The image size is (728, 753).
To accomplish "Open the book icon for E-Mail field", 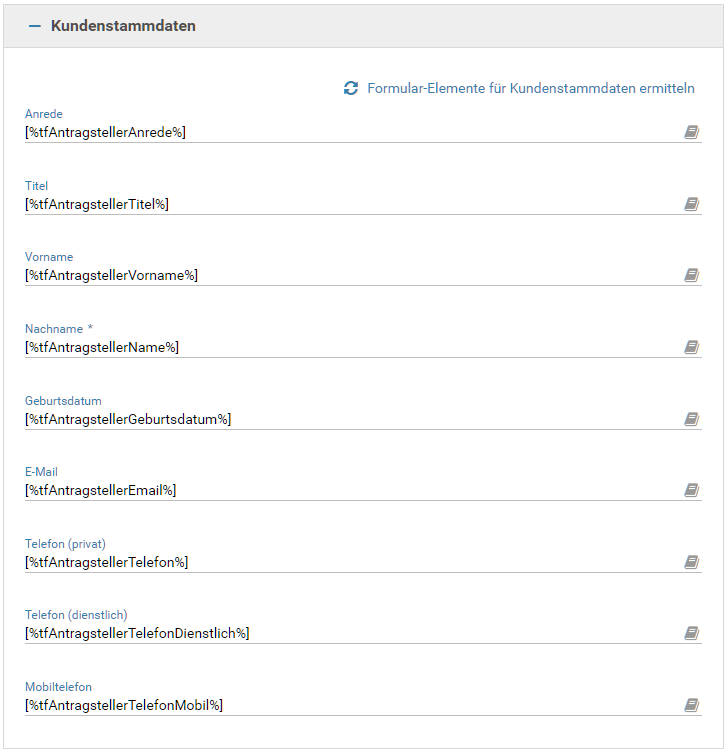I will 691,490.
